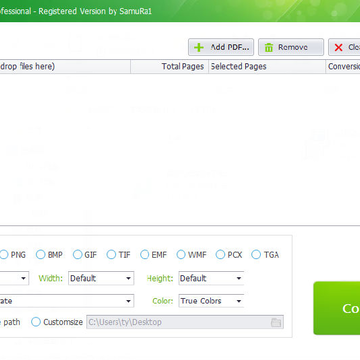This screenshot has height=360, width=360.
Task: Choose the Customsize output path option
Action: pos(36,322)
